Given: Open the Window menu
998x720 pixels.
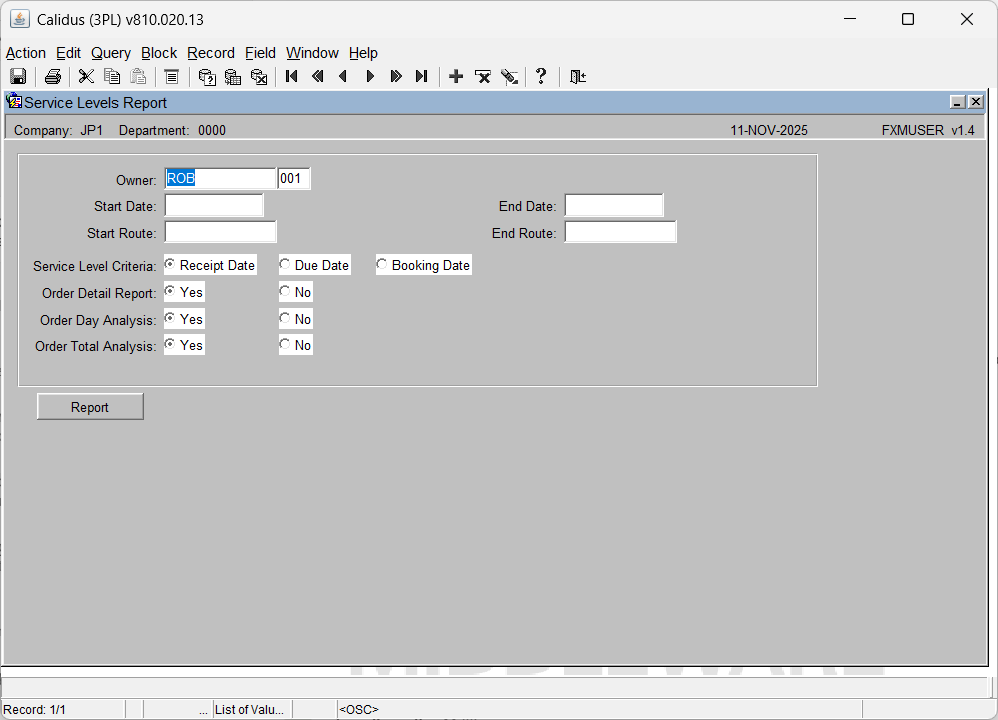Looking at the screenshot, I should 312,53.
